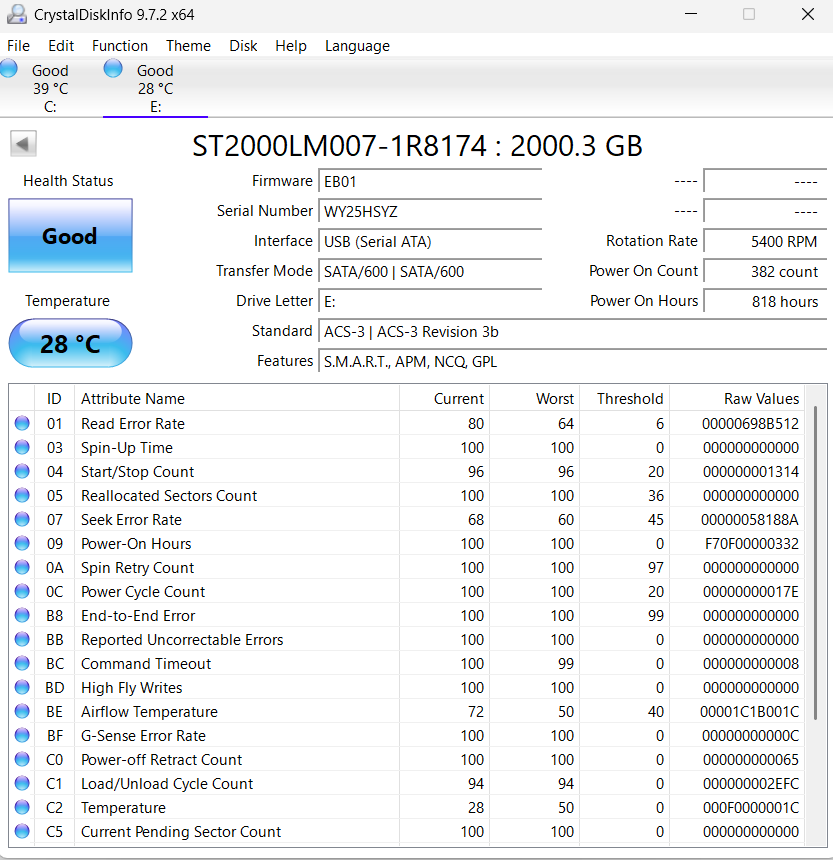
Task: Click the 28 °C temperature button
Action: coord(70,344)
